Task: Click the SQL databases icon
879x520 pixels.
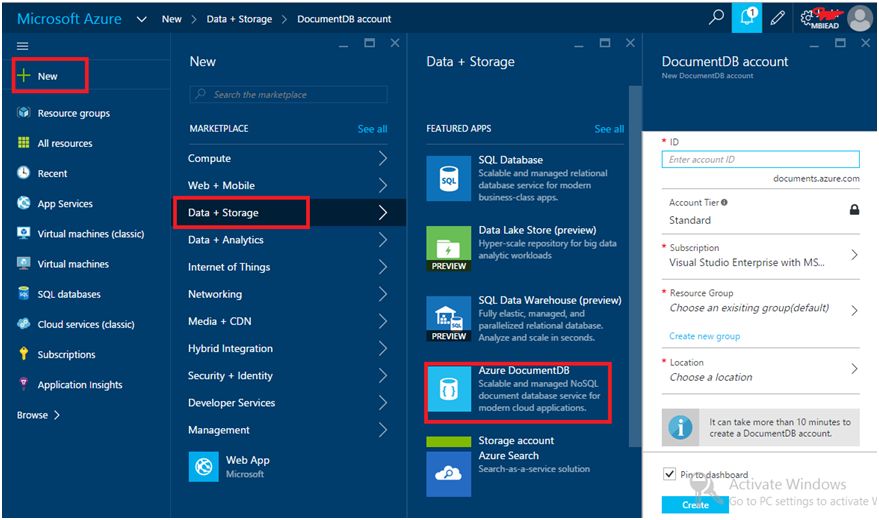Action: coord(24,293)
